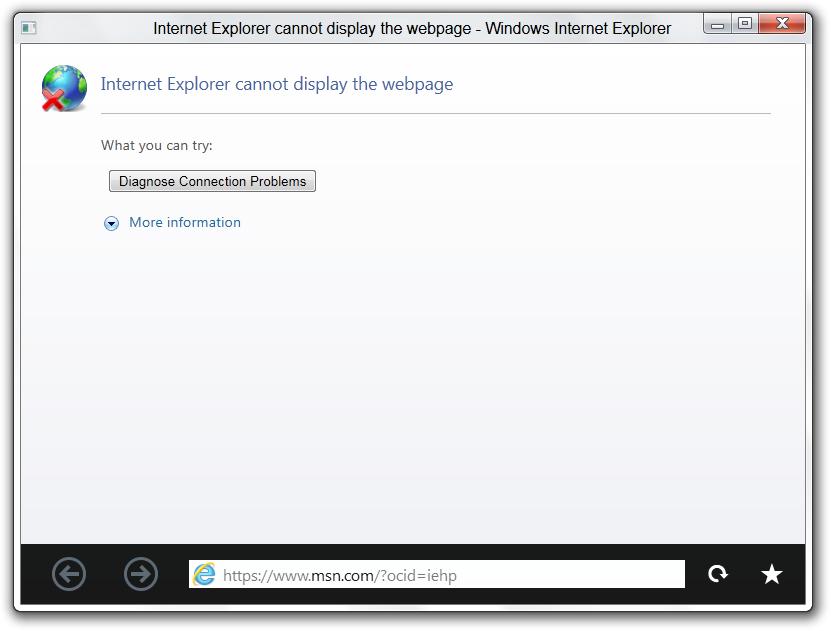Click the globe with red X error icon

[x=64, y=88]
